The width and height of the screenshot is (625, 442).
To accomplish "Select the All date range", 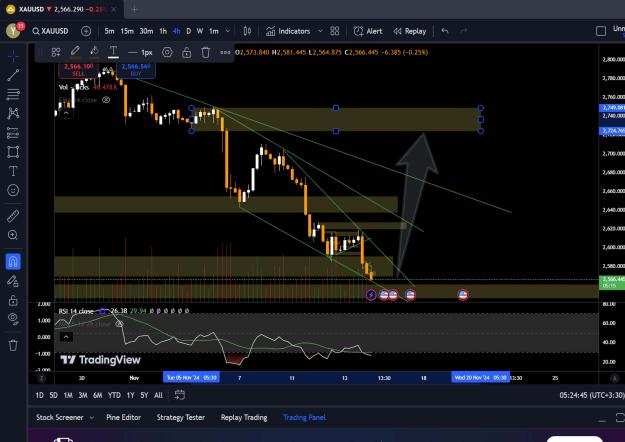I will pyautogui.click(x=158, y=395).
